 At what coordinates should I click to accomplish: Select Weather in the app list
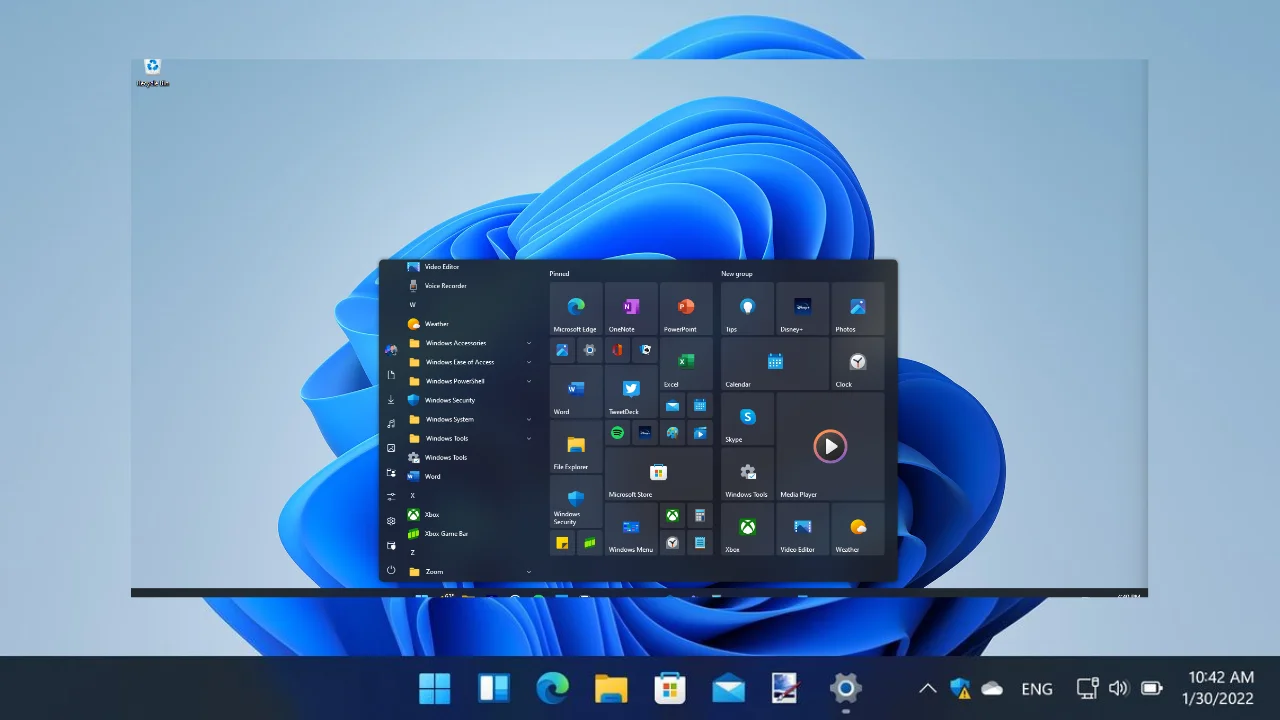tap(470, 324)
